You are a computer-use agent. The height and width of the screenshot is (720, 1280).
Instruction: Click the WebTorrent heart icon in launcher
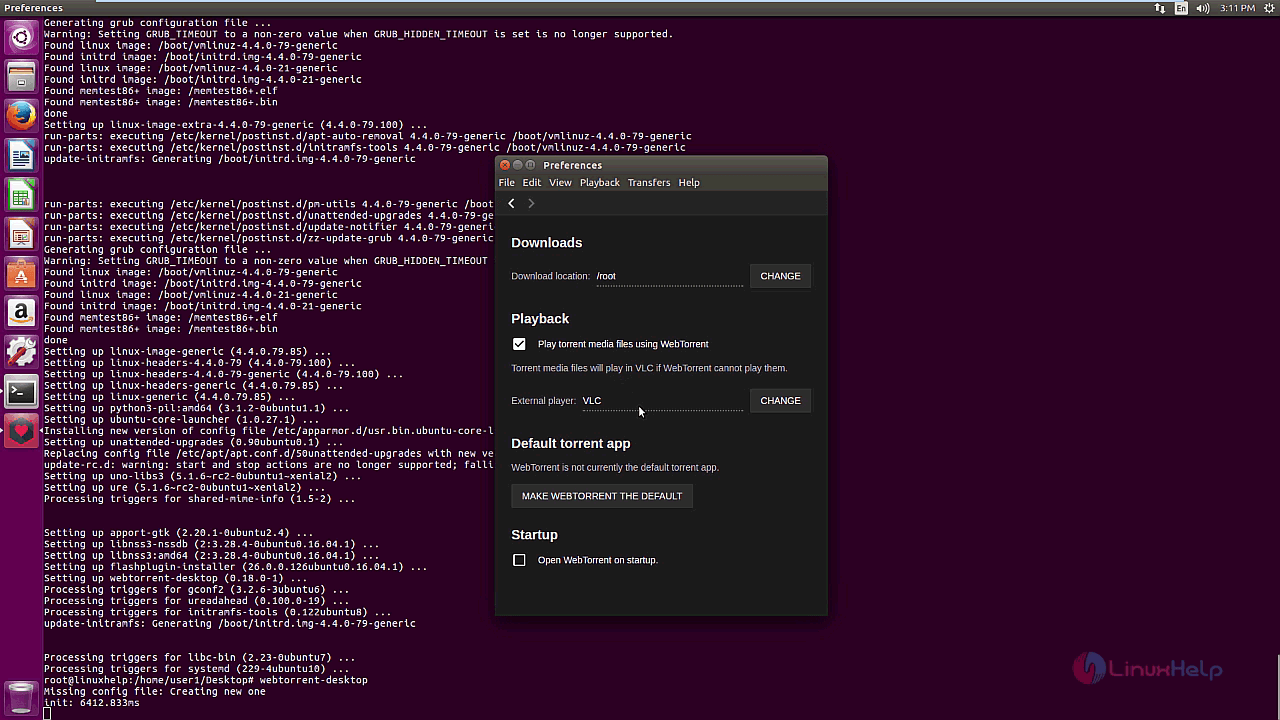(21, 432)
